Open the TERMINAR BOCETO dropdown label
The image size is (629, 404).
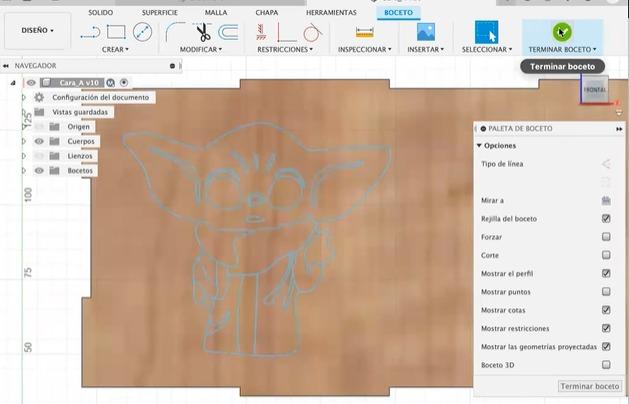tap(562, 49)
